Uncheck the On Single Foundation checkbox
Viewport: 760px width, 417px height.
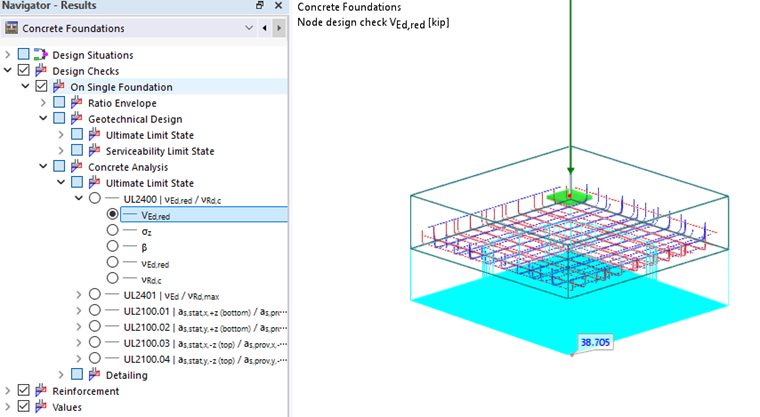[41, 86]
